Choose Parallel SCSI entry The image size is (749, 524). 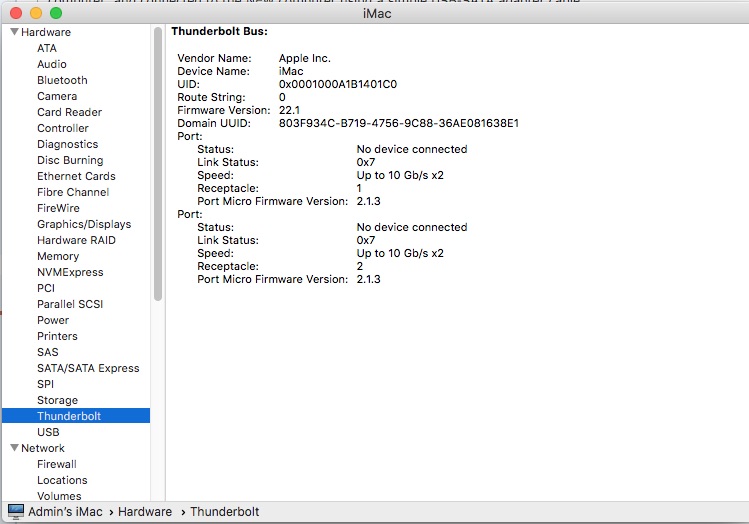[70, 304]
